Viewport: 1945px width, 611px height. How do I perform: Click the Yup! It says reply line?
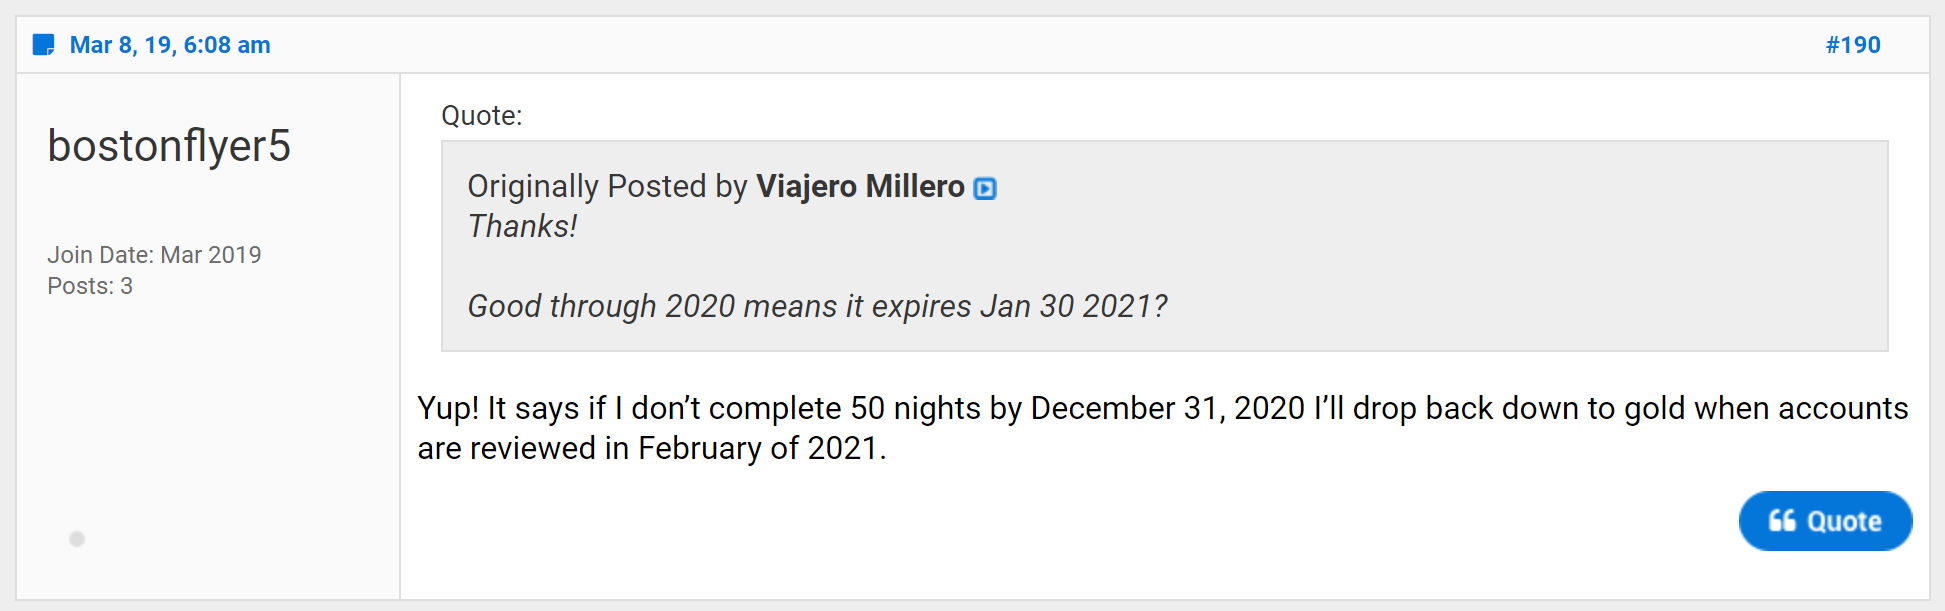(1163, 408)
